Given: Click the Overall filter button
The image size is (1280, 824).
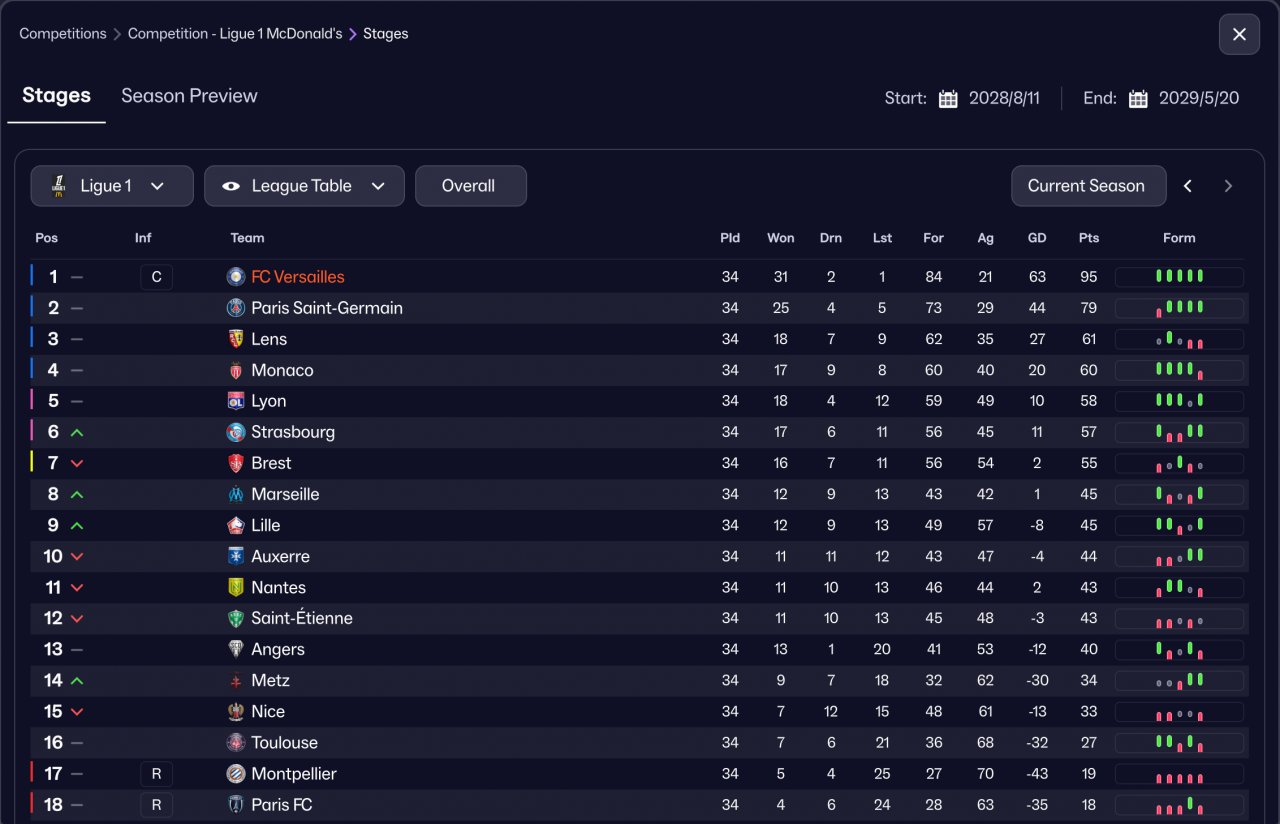Looking at the screenshot, I should (x=470, y=186).
